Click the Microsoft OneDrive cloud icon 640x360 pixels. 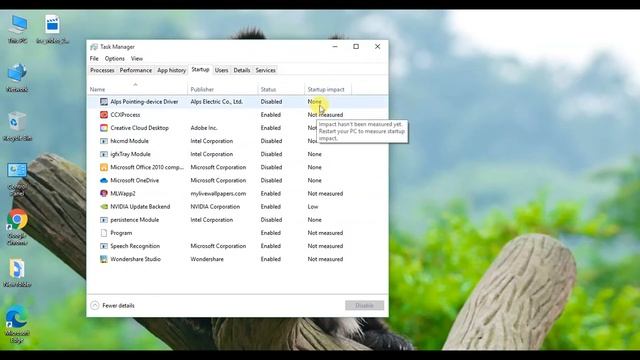coord(104,180)
